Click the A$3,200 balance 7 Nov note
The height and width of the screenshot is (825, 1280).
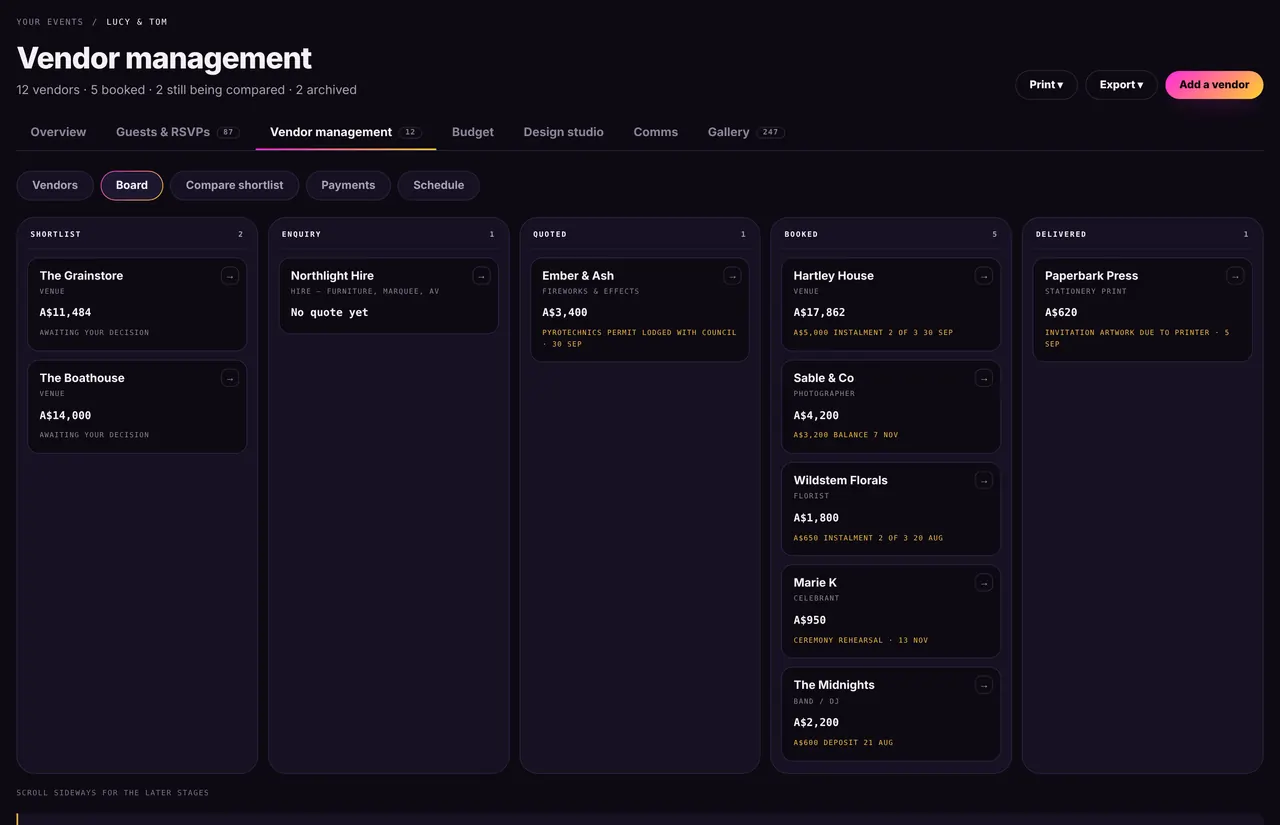point(846,435)
